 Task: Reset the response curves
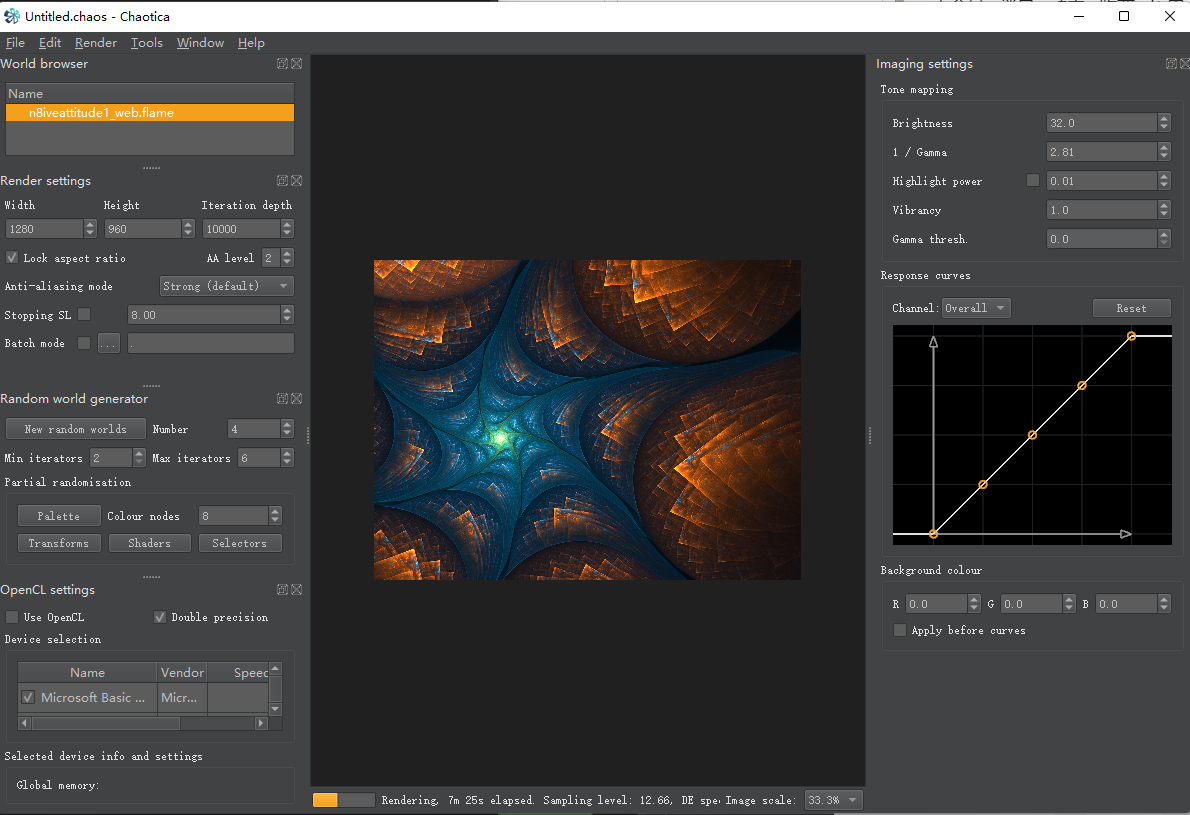pyautogui.click(x=1131, y=308)
